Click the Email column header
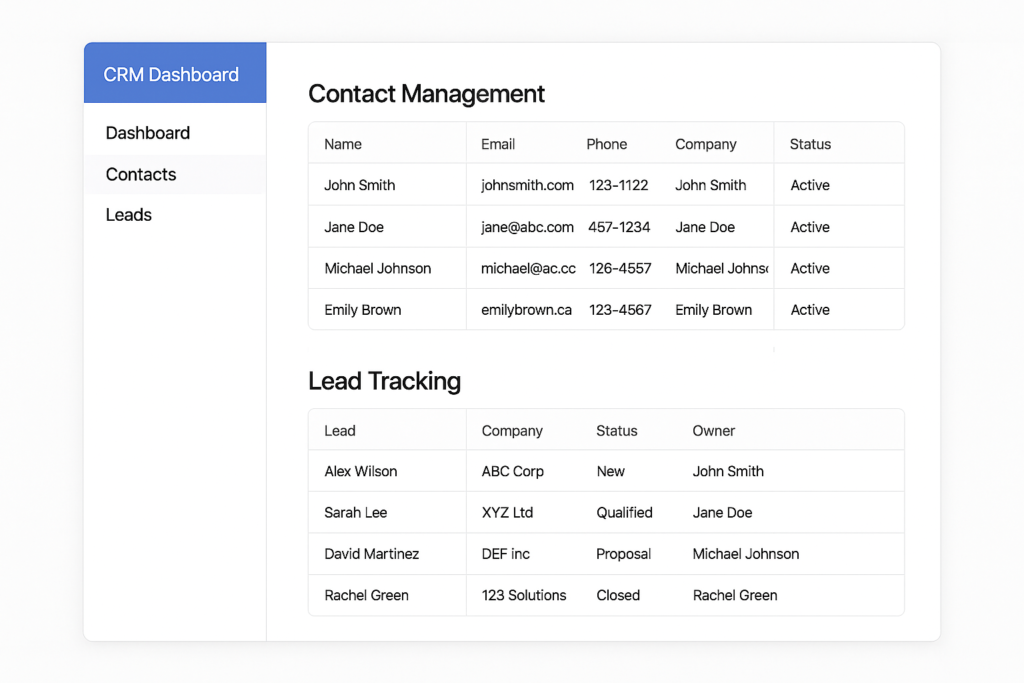Image resolution: width=1024 pixels, height=683 pixels. pos(498,144)
